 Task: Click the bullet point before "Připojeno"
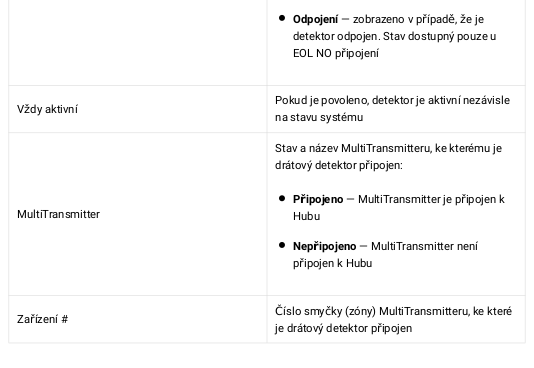pyautogui.click(x=282, y=198)
